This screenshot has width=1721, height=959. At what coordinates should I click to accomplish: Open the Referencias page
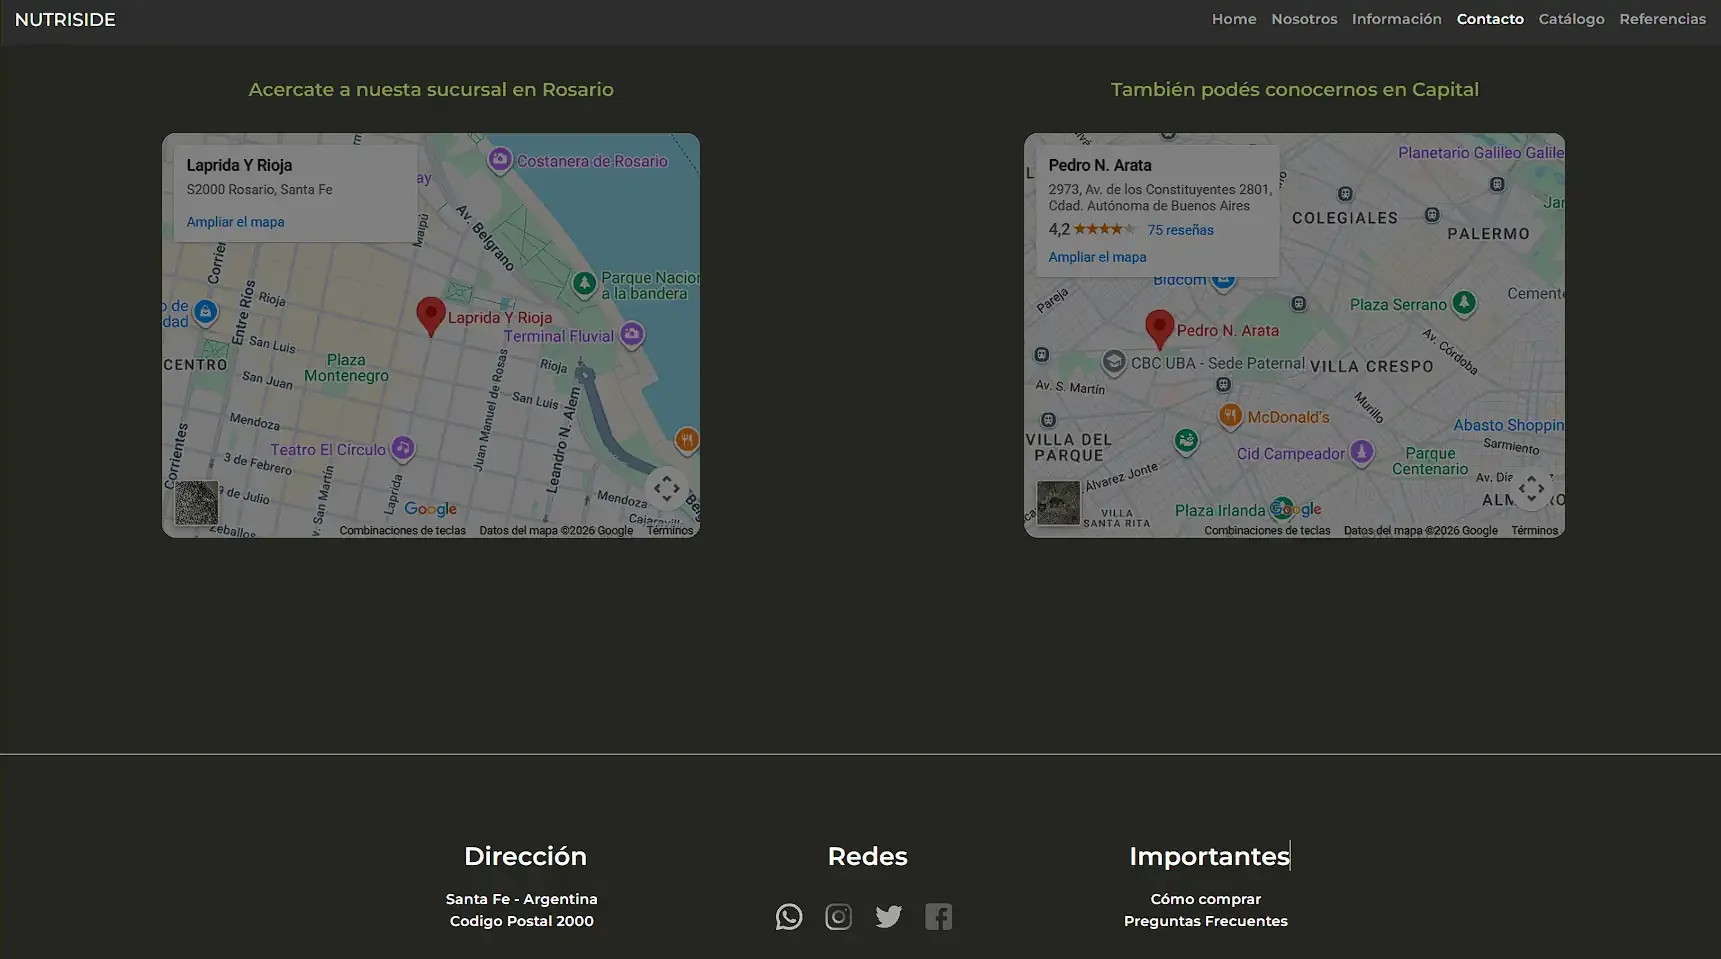point(1662,19)
